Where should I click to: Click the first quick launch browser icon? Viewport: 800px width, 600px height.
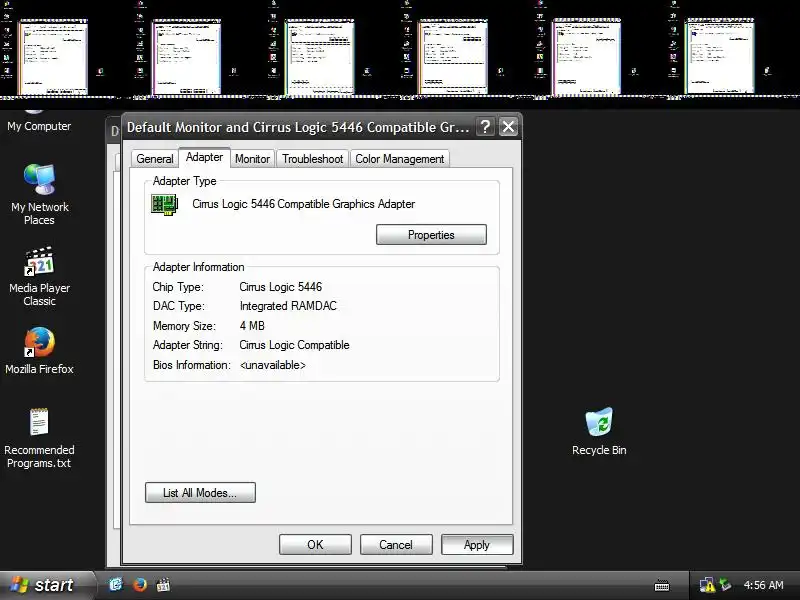pyautogui.click(x=116, y=585)
